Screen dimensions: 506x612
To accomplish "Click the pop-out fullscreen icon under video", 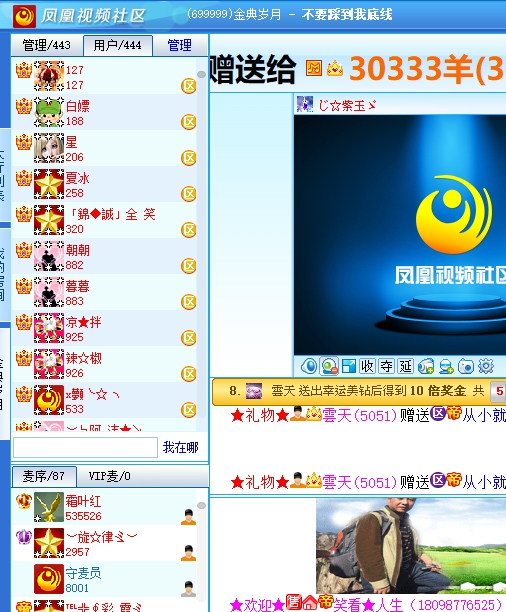I will pyautogui.click(x=348, y=366).
